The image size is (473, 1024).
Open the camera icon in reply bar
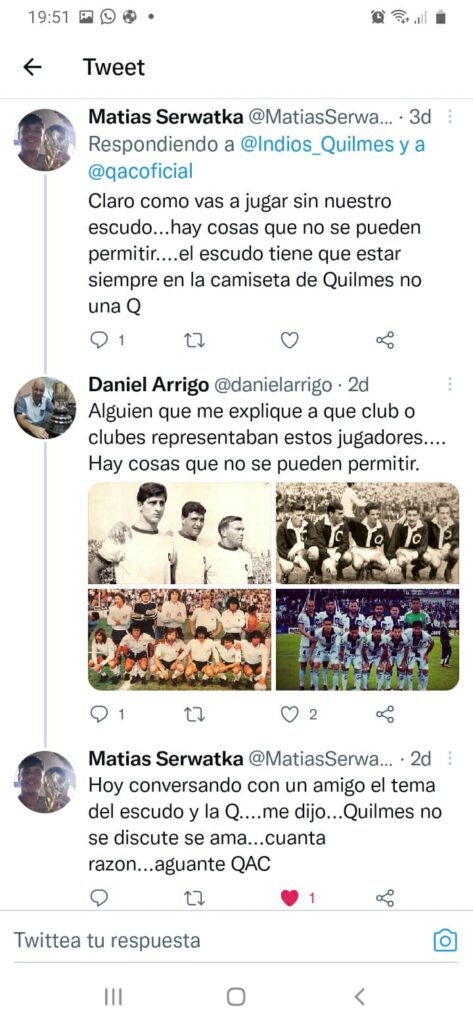coord(445,940)
